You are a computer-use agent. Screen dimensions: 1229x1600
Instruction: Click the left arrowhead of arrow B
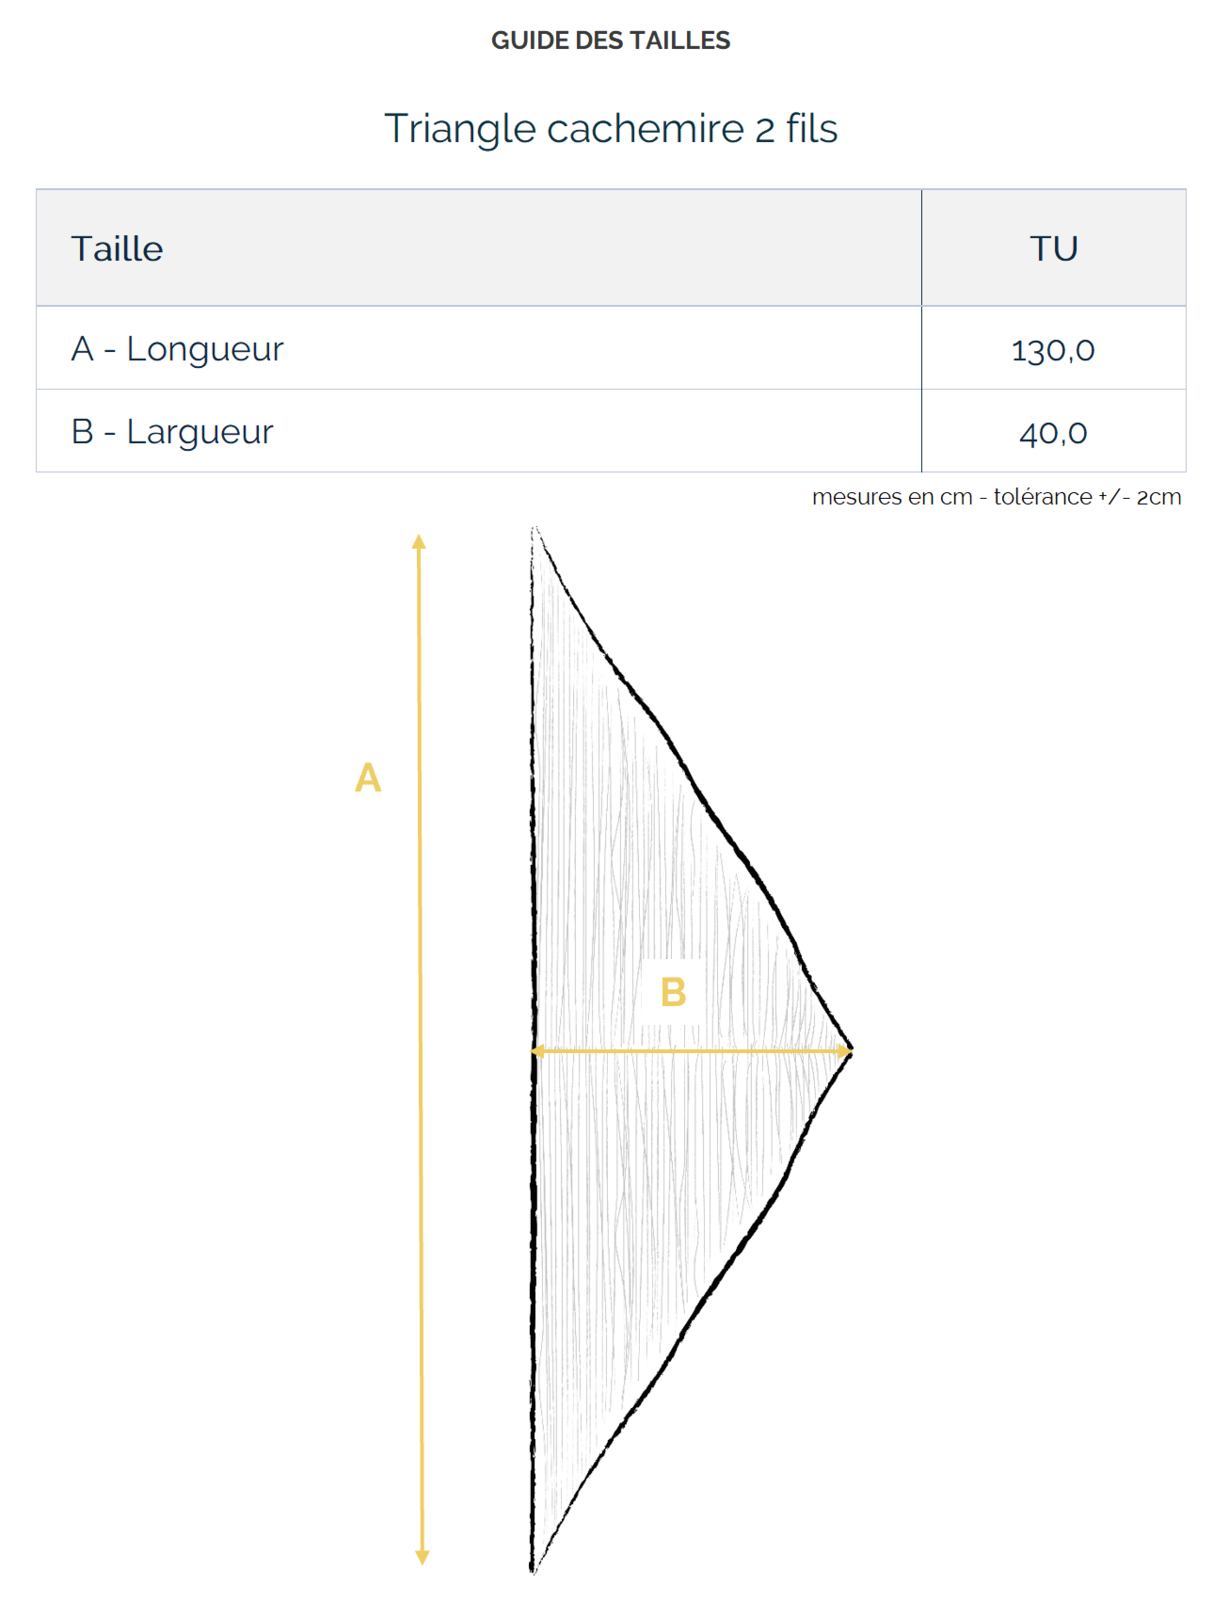pyautogui.click(x=538, y=1051)
